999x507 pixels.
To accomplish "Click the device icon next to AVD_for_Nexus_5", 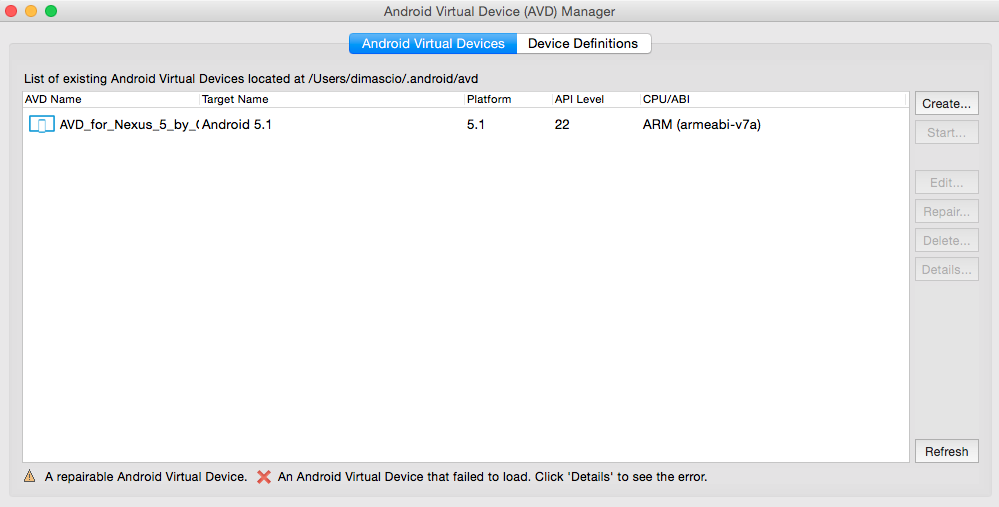I will [x=41, y=125].
